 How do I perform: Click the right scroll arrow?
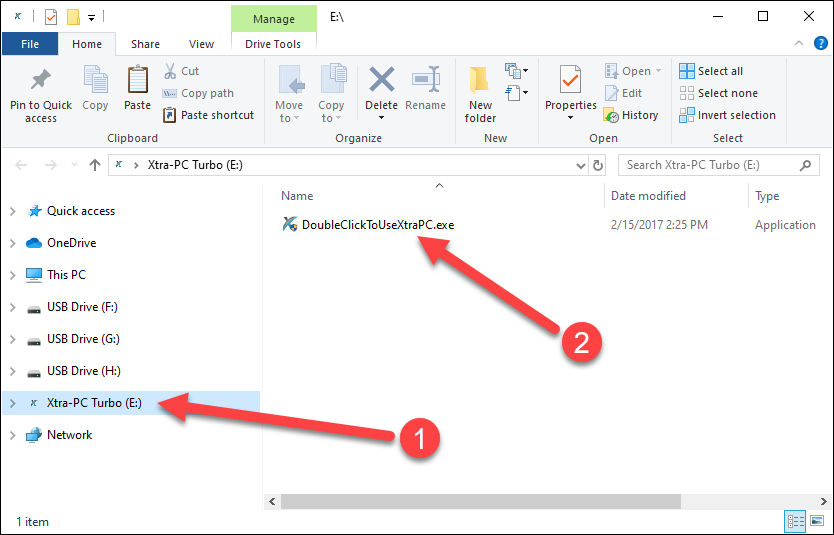pos(823,501)
